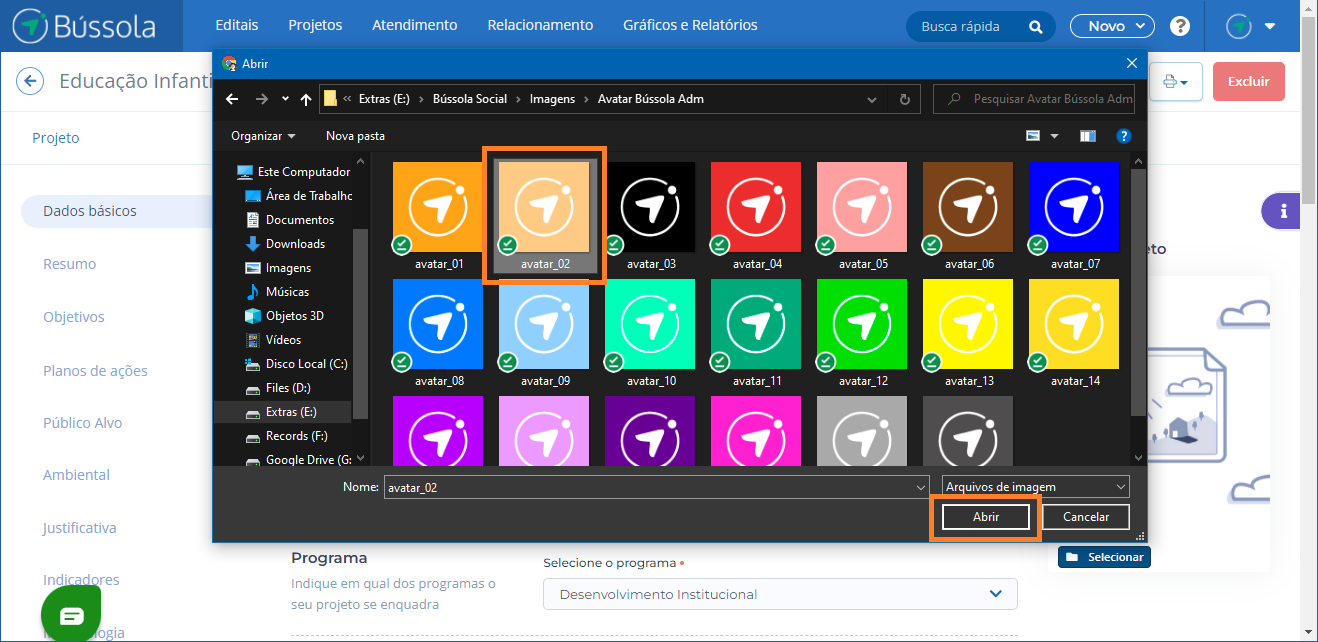Image resolution: width=1318 pixels, height=642 pixels.
Task: Open the Público Alvo sidebar section
Action: coord(83,423)
